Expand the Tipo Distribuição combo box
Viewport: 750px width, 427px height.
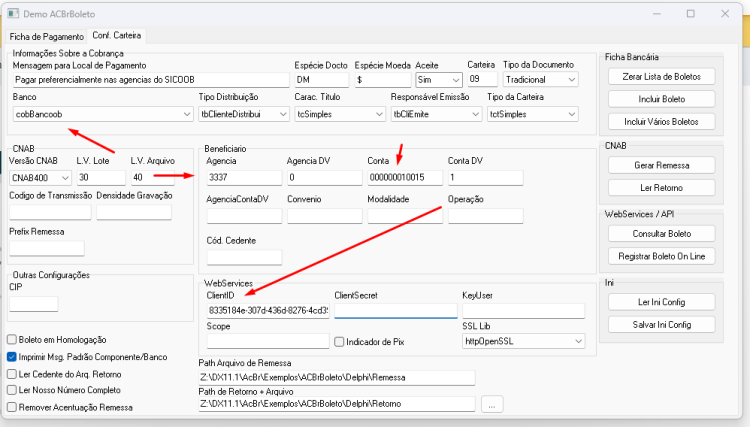tap(244, 114)
